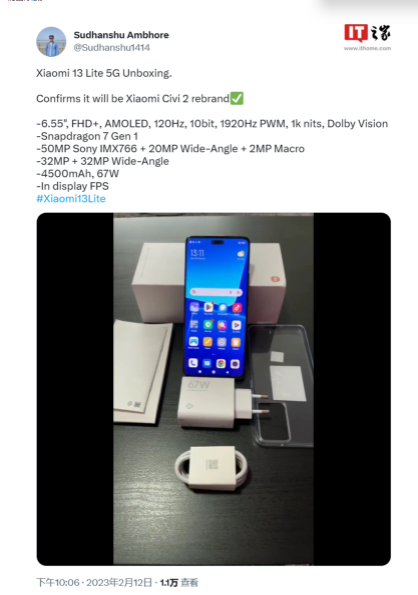Click the white manual booklet in photo

tap(141, 371)
